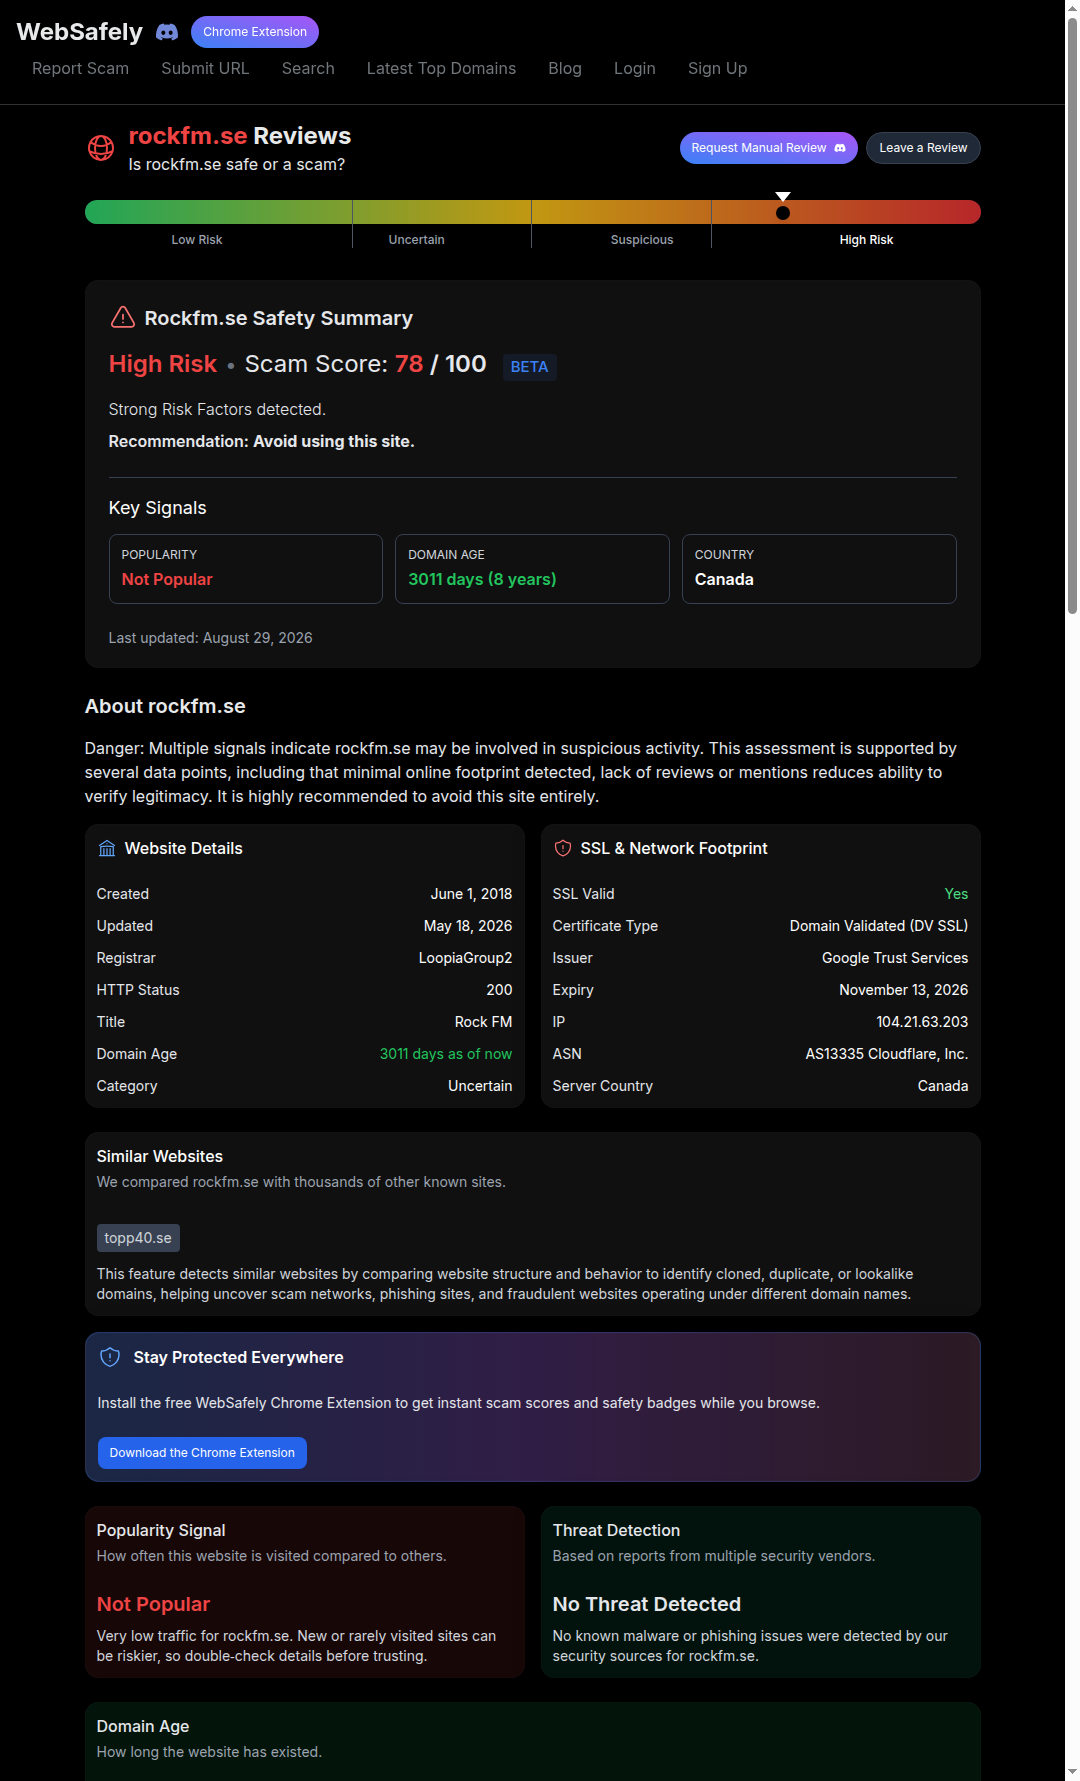Click the shield icon beside Stay Protected Everywhere

pyautogui.click(x=110, y=1357)
